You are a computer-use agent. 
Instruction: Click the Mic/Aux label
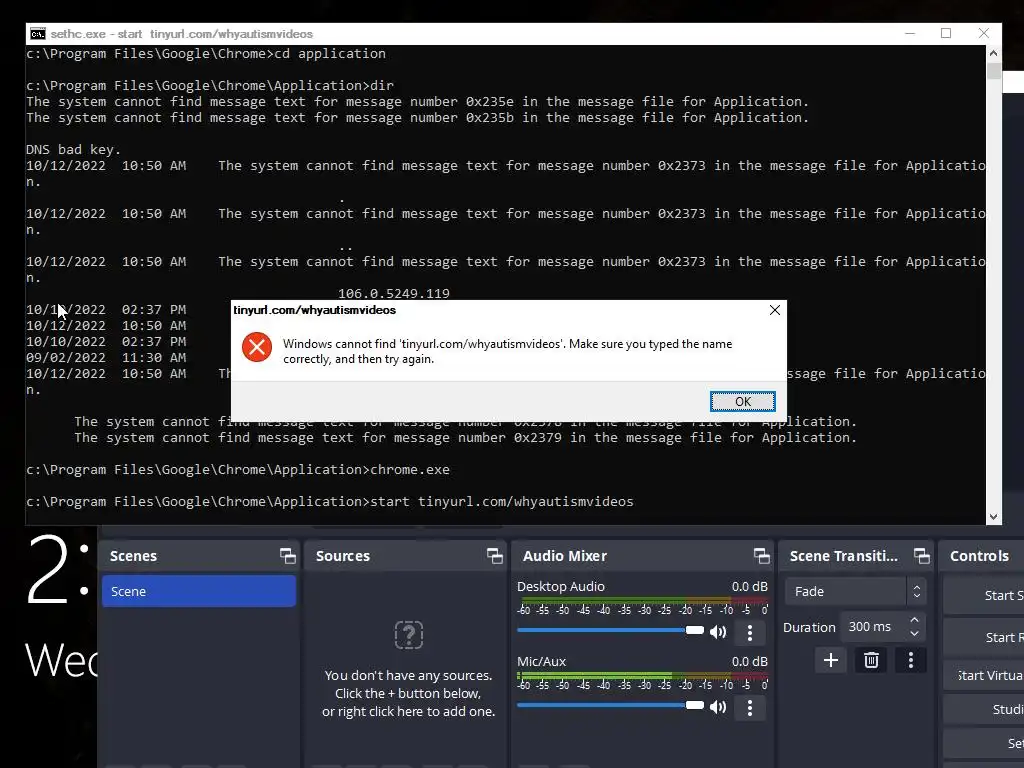541,662
